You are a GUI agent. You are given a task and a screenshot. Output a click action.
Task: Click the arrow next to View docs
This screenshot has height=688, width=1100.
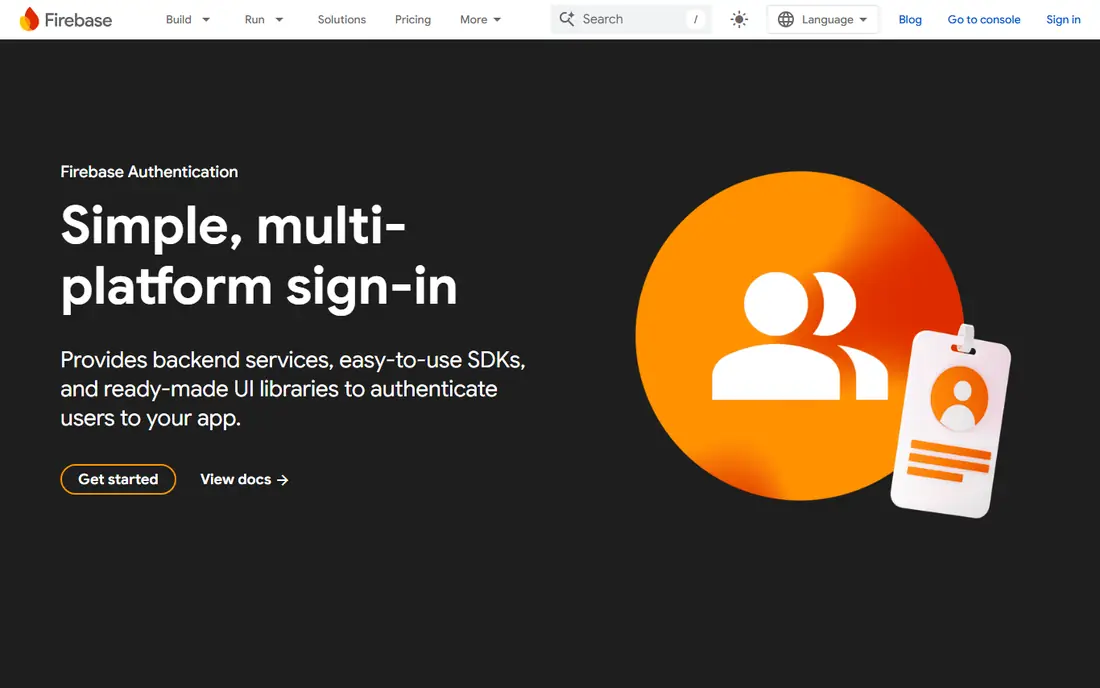click(283, 480)
